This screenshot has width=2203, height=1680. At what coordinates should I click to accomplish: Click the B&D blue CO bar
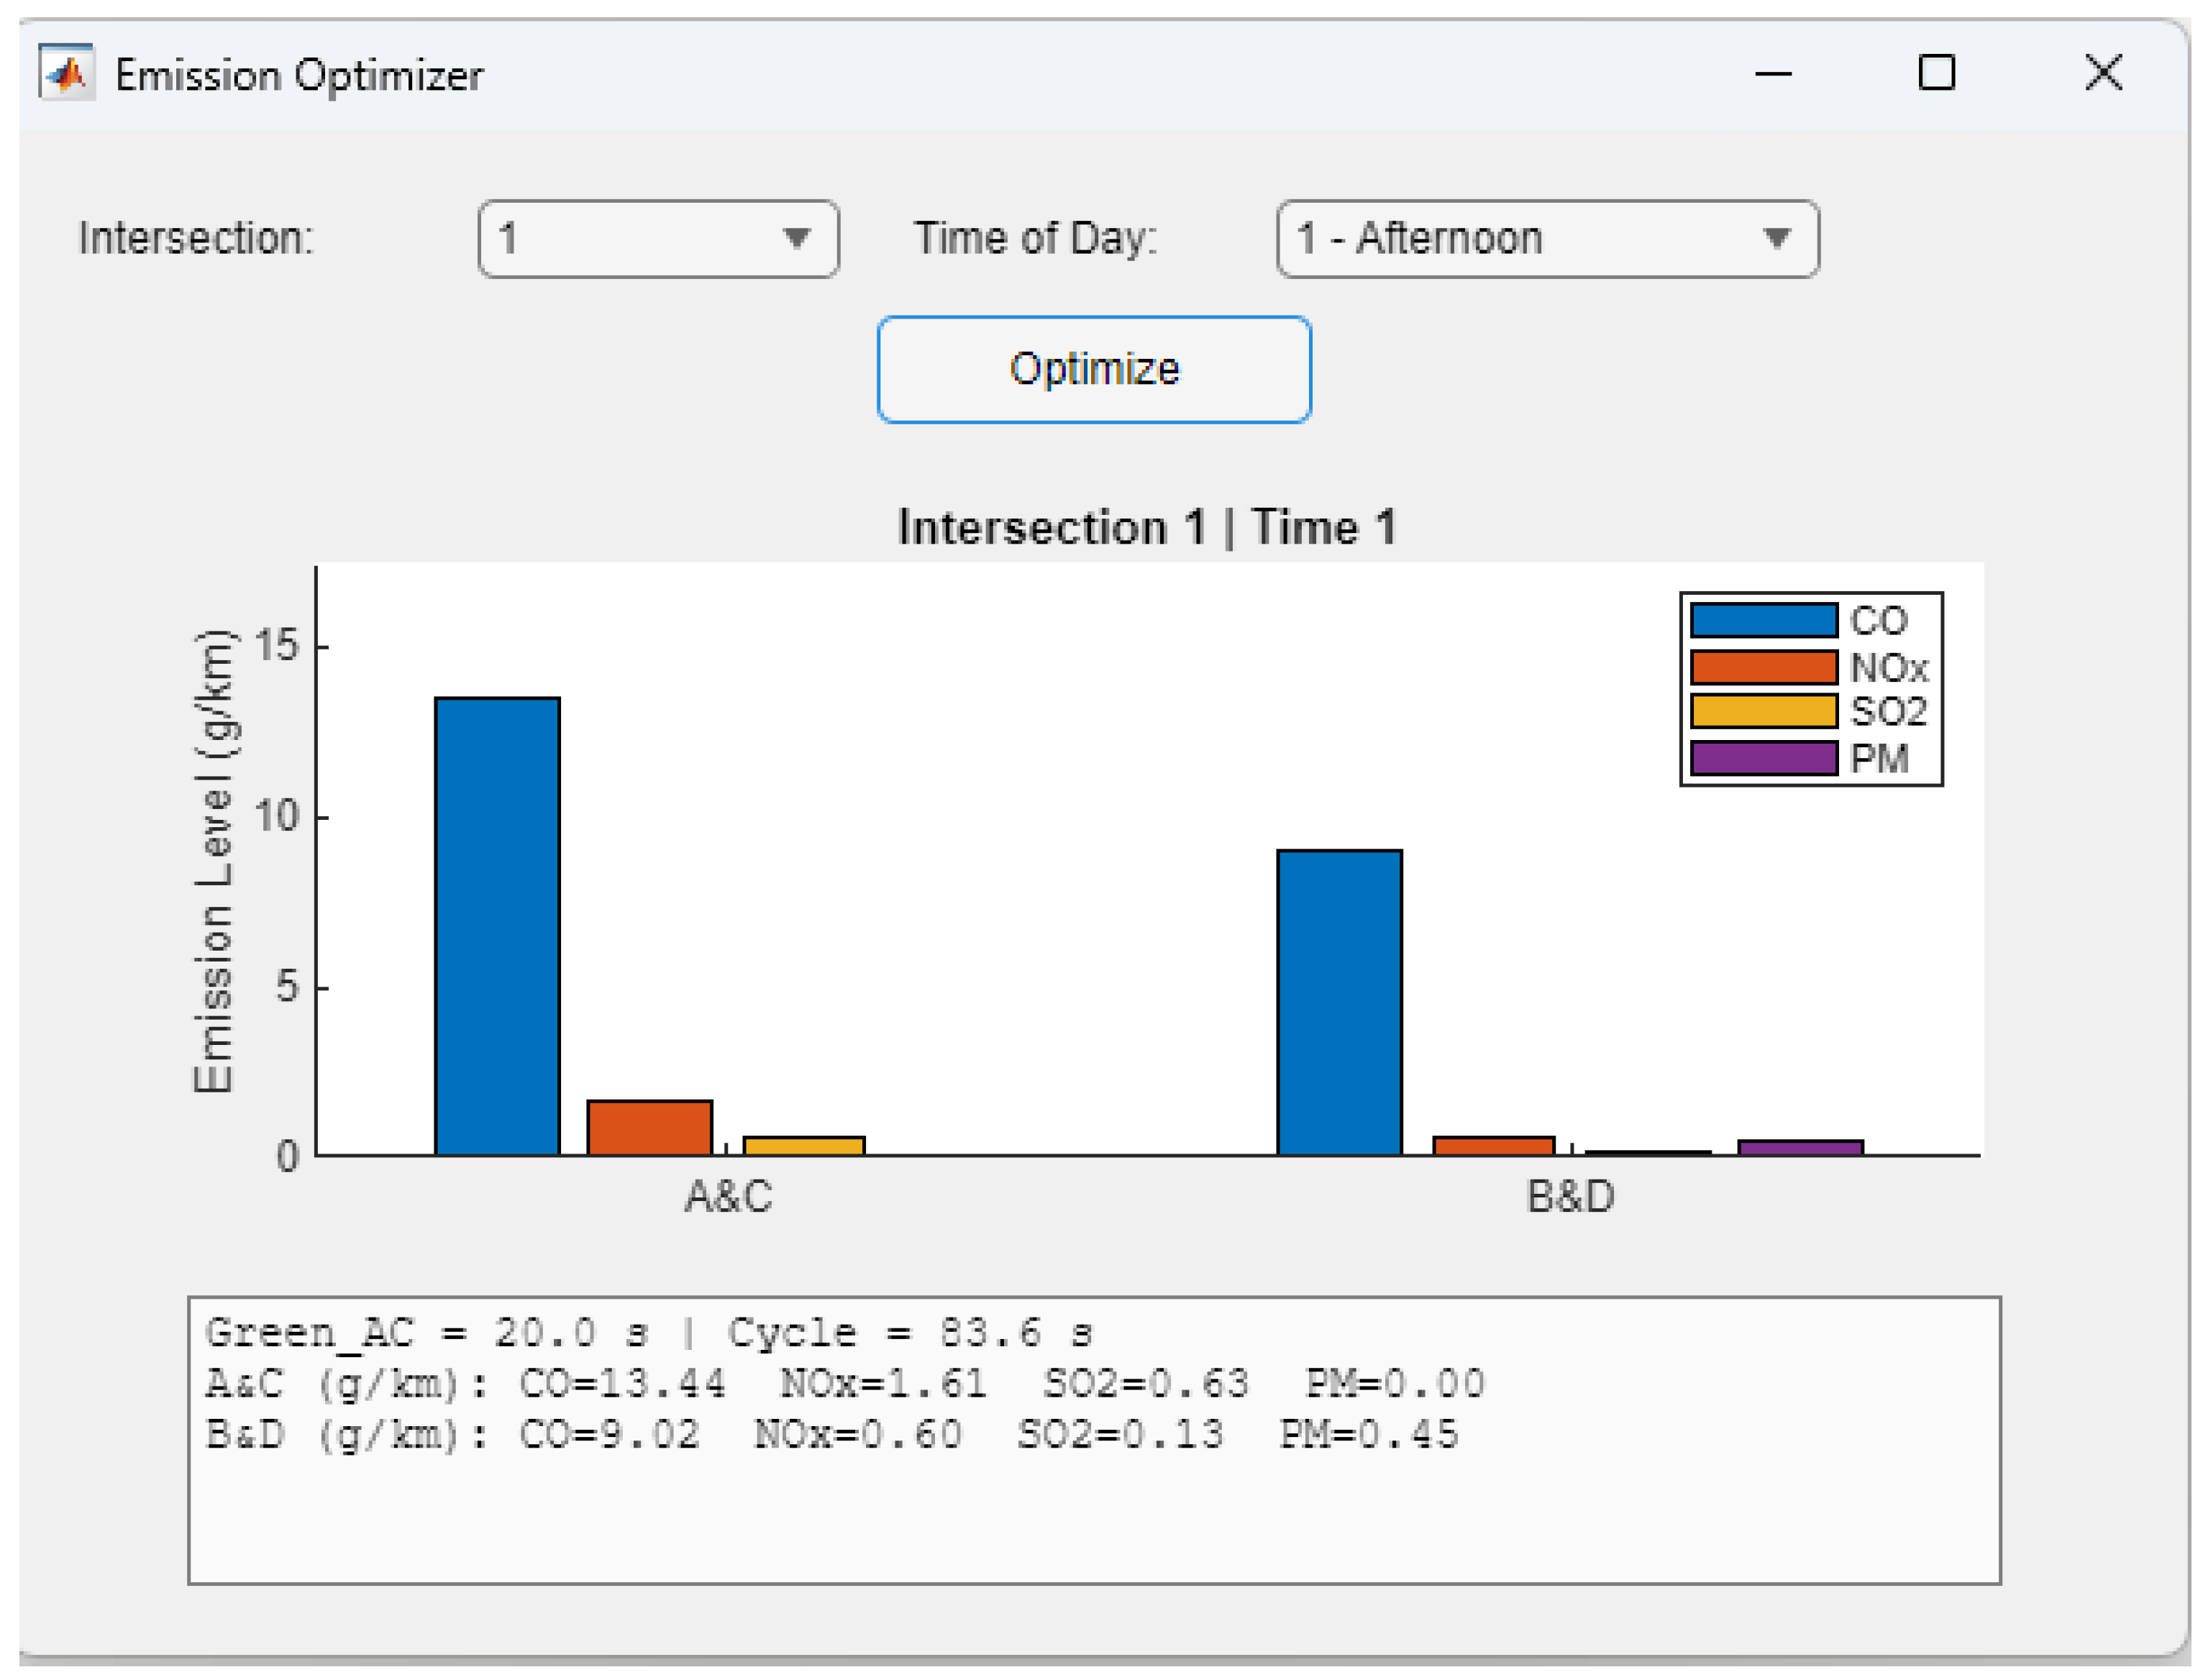tap(1339, 1002)
